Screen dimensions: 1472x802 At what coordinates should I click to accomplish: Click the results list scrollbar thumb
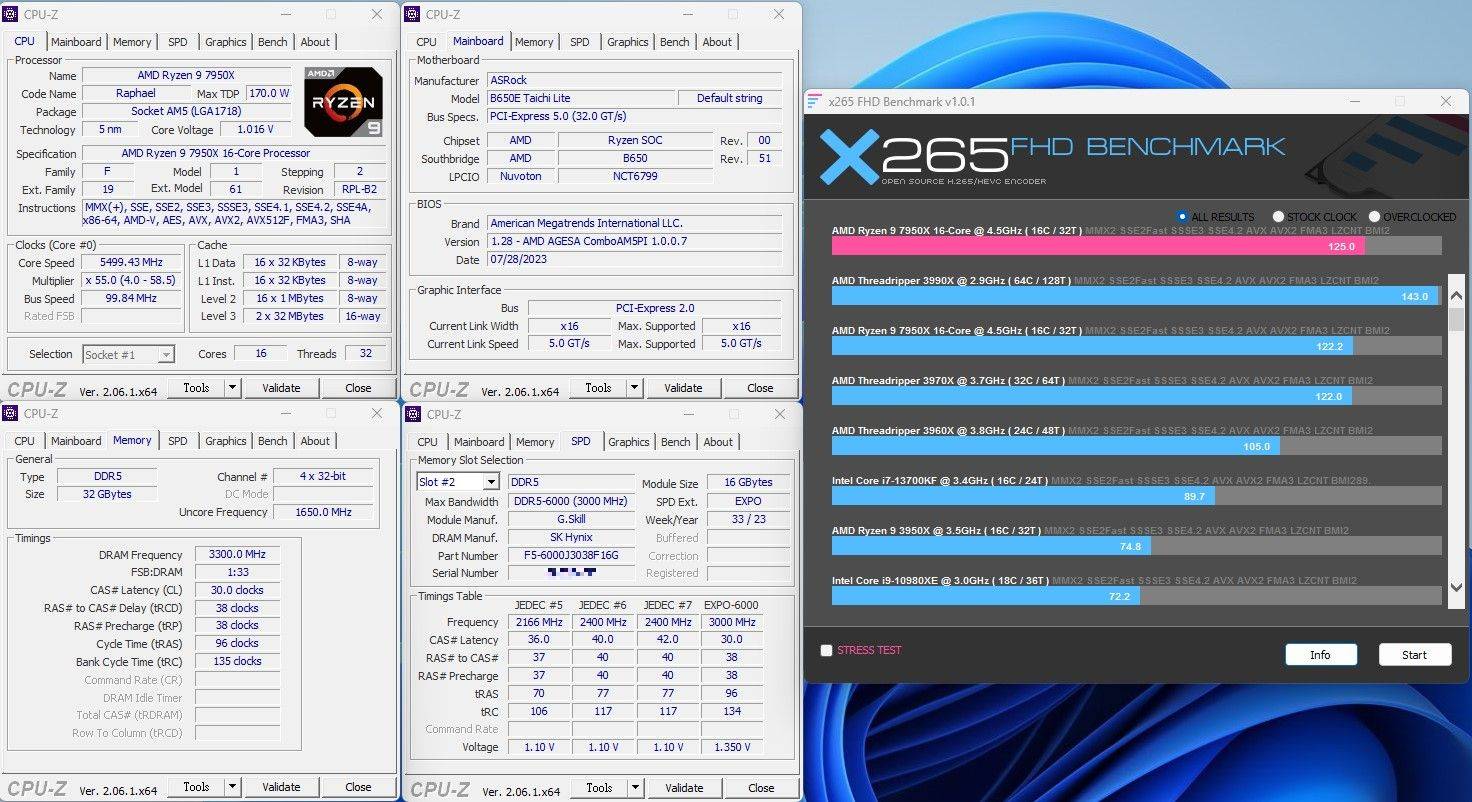coord(1457,320)
